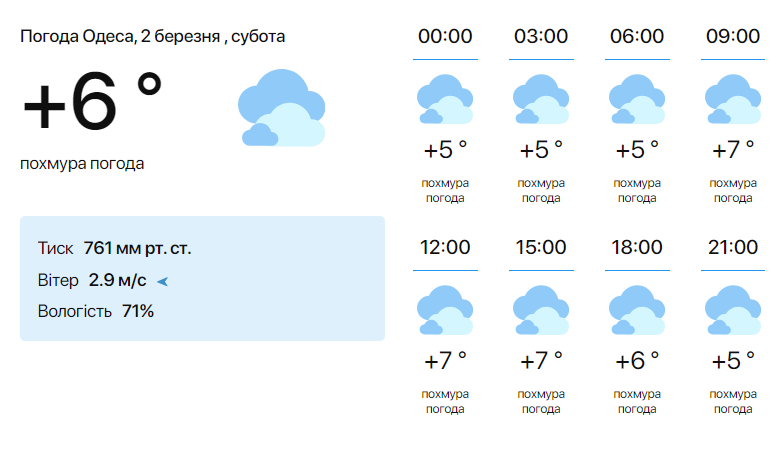Click the cloud icon under 21:00
Viewport: 781px width, 451px height.
733,310
